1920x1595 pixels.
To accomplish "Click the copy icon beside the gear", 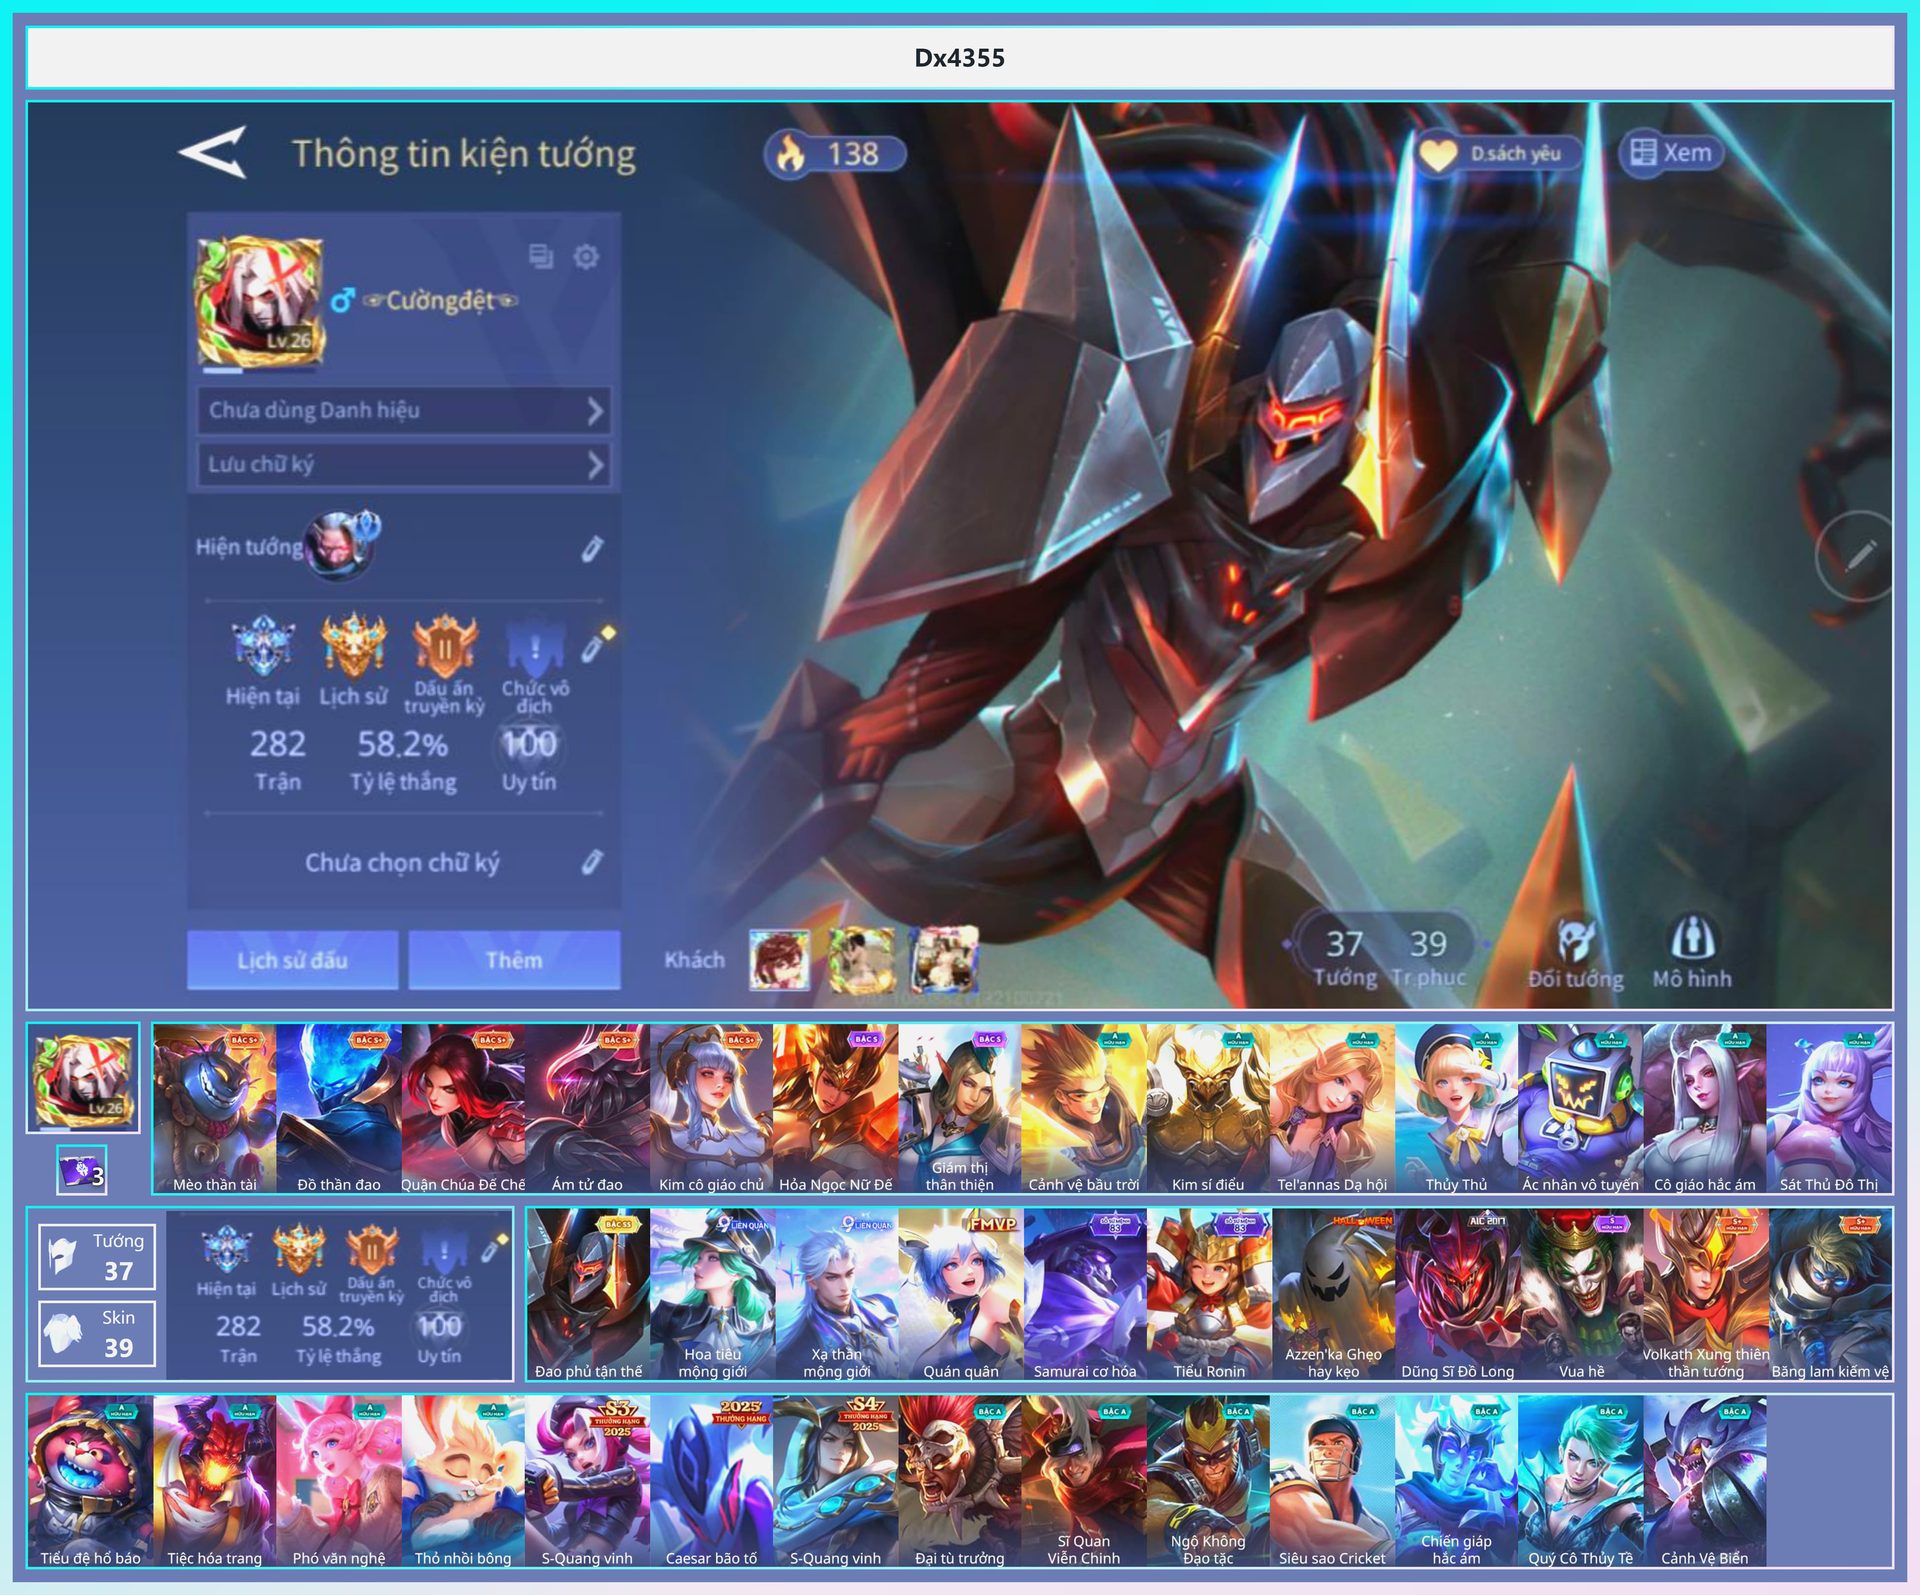I will [541, 257].
